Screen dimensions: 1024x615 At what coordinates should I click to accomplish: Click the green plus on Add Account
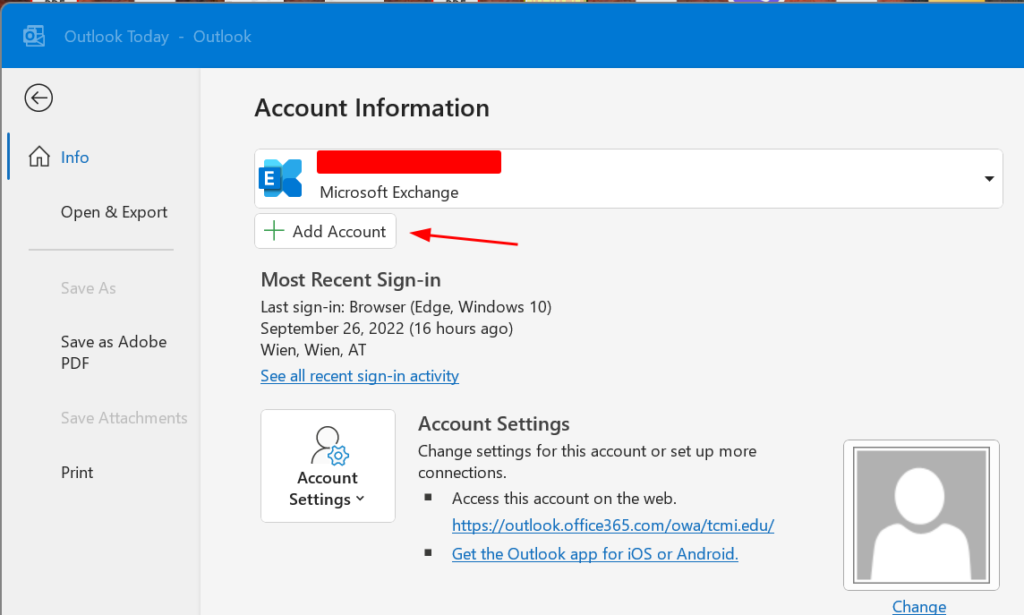point(274,230)
